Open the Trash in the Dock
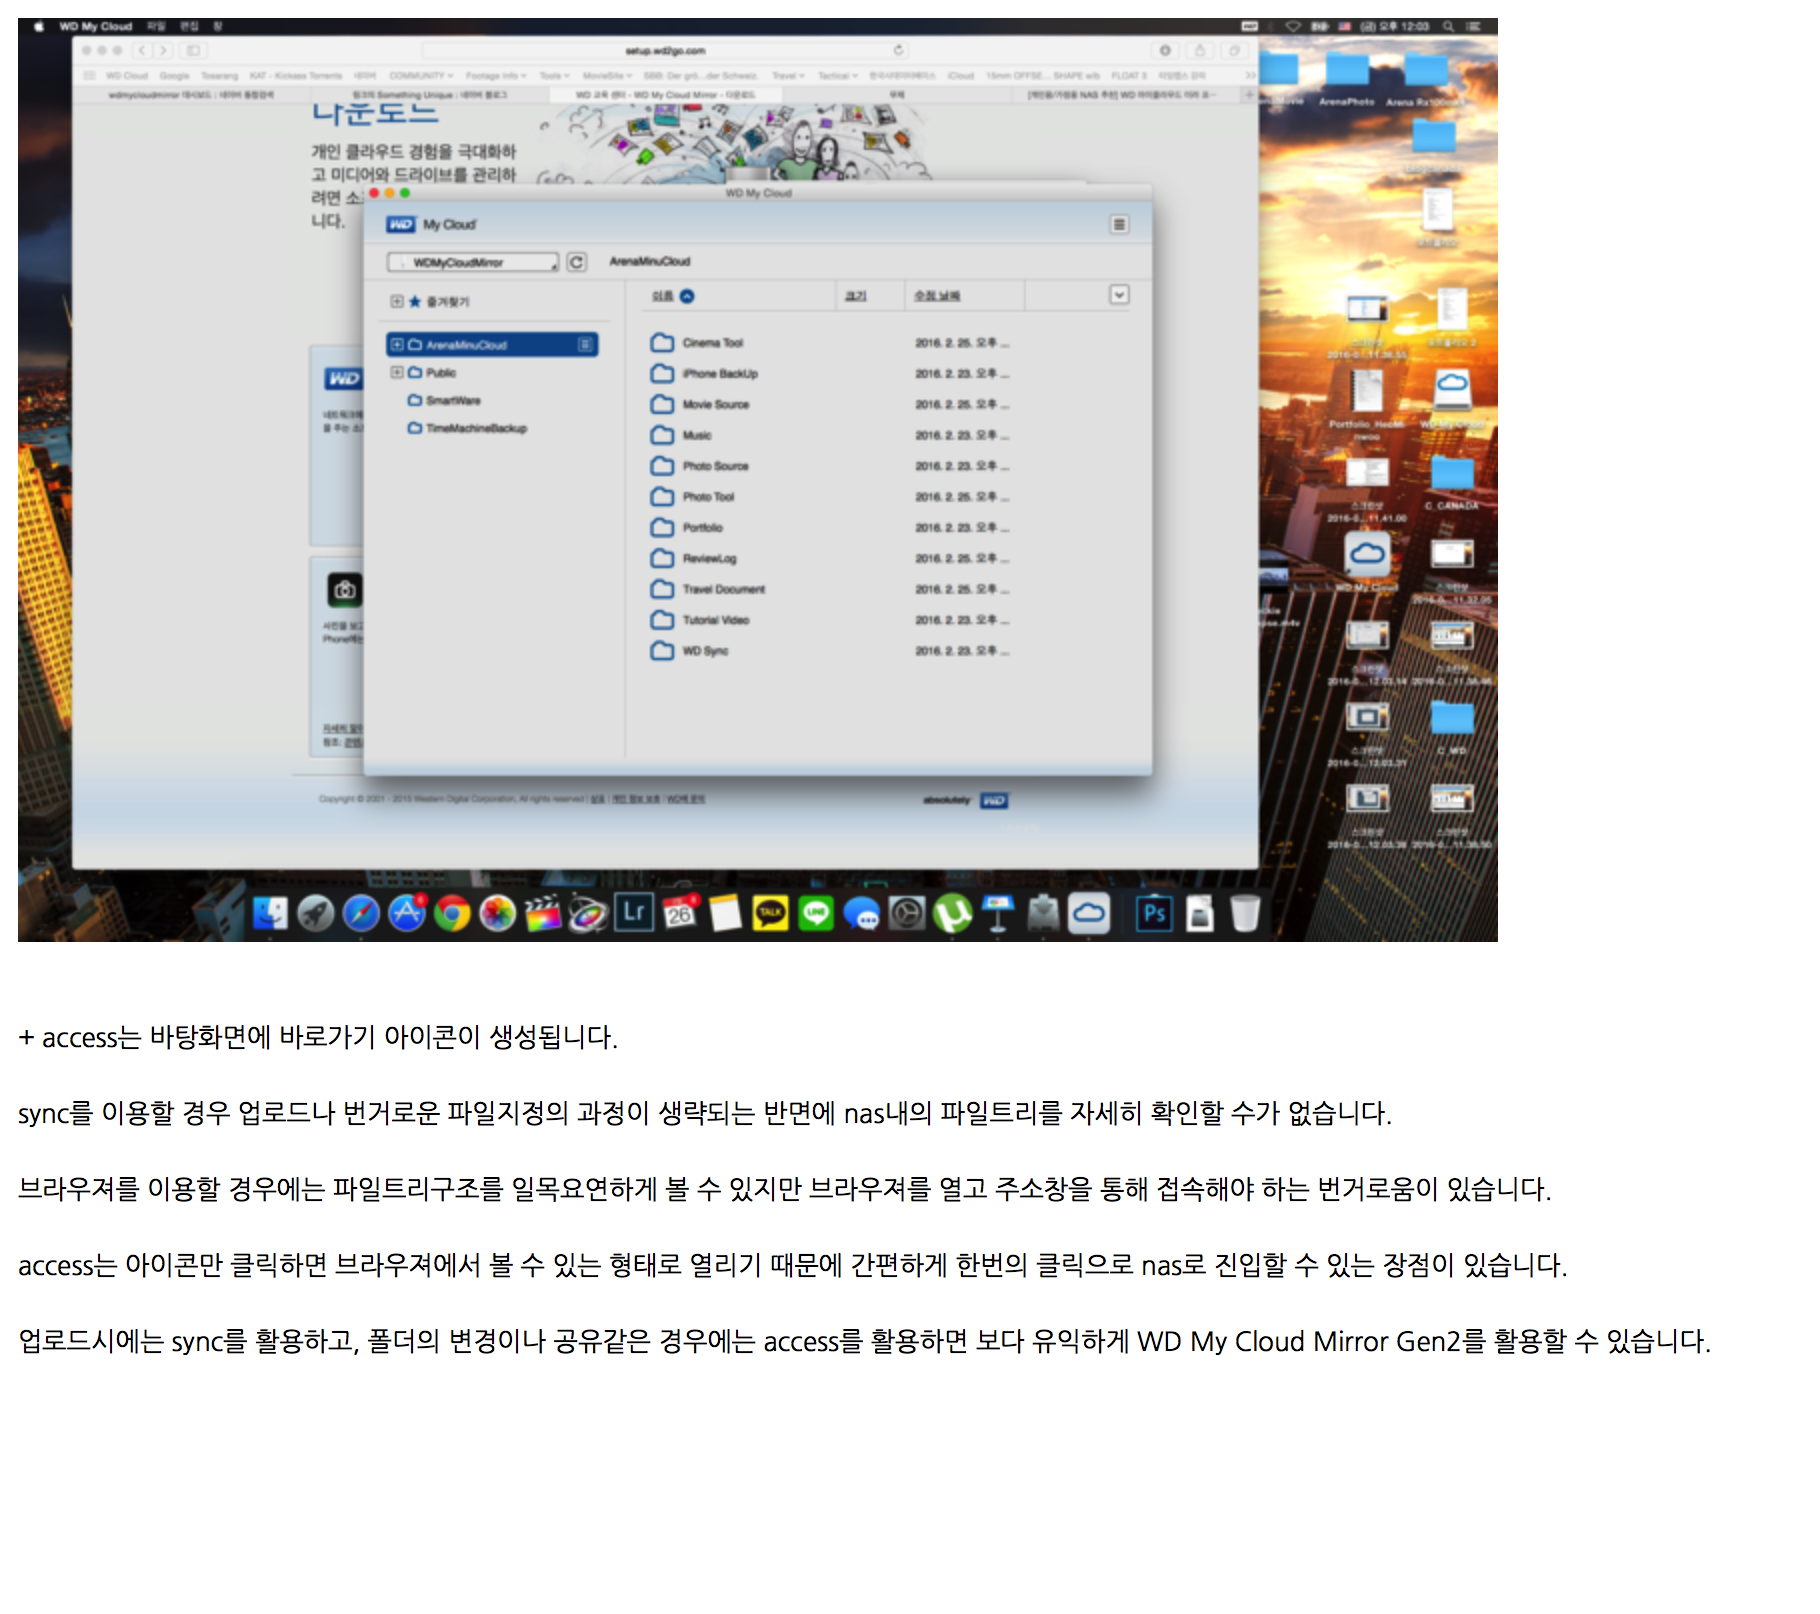Image resolution: width=1820 pixels, height=1614 pixels. 1245,913
